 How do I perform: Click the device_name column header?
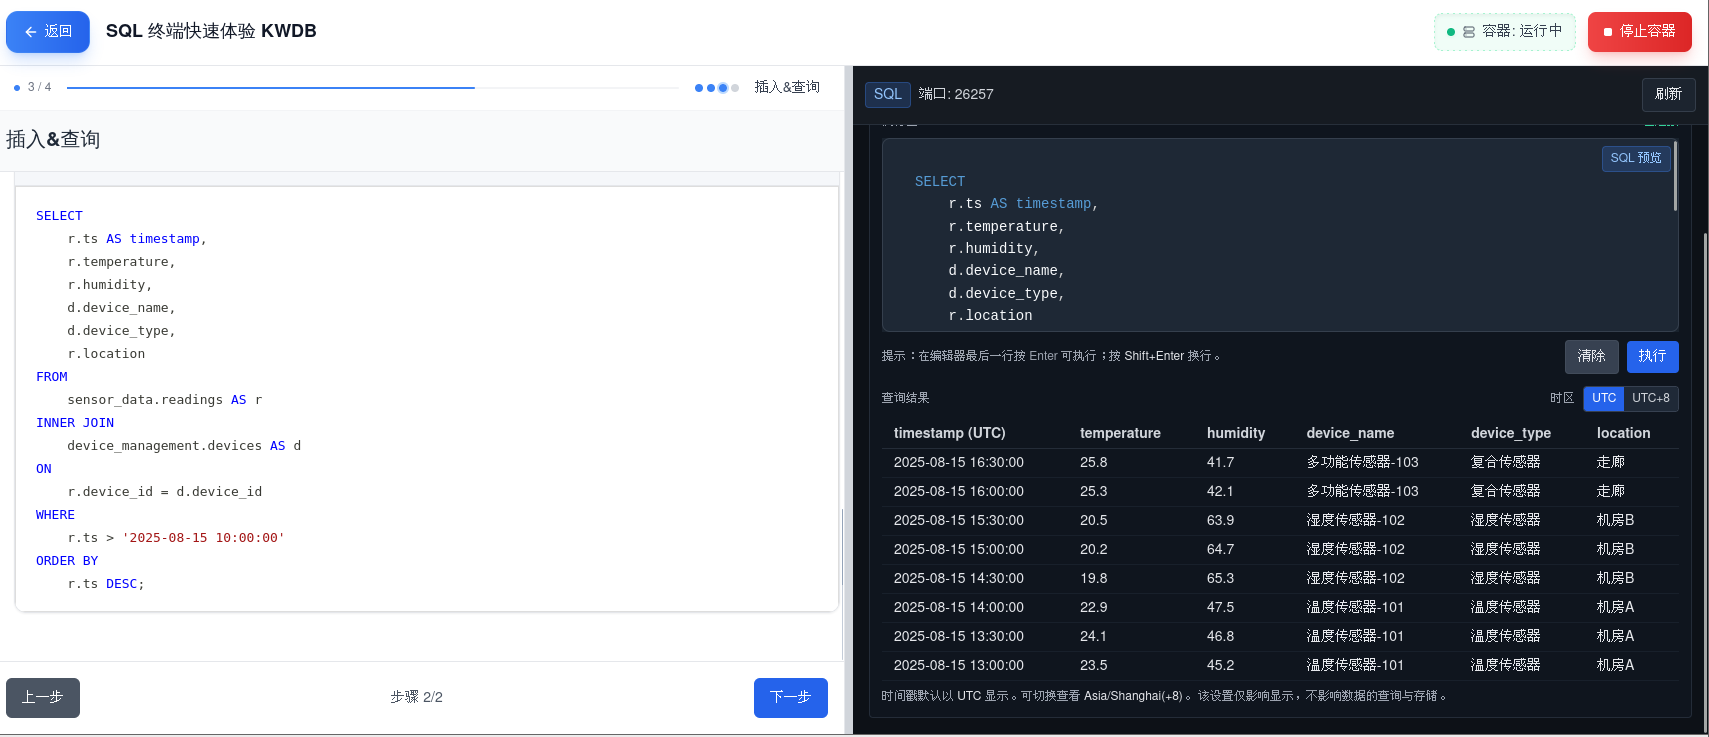tap(1350, 433)
